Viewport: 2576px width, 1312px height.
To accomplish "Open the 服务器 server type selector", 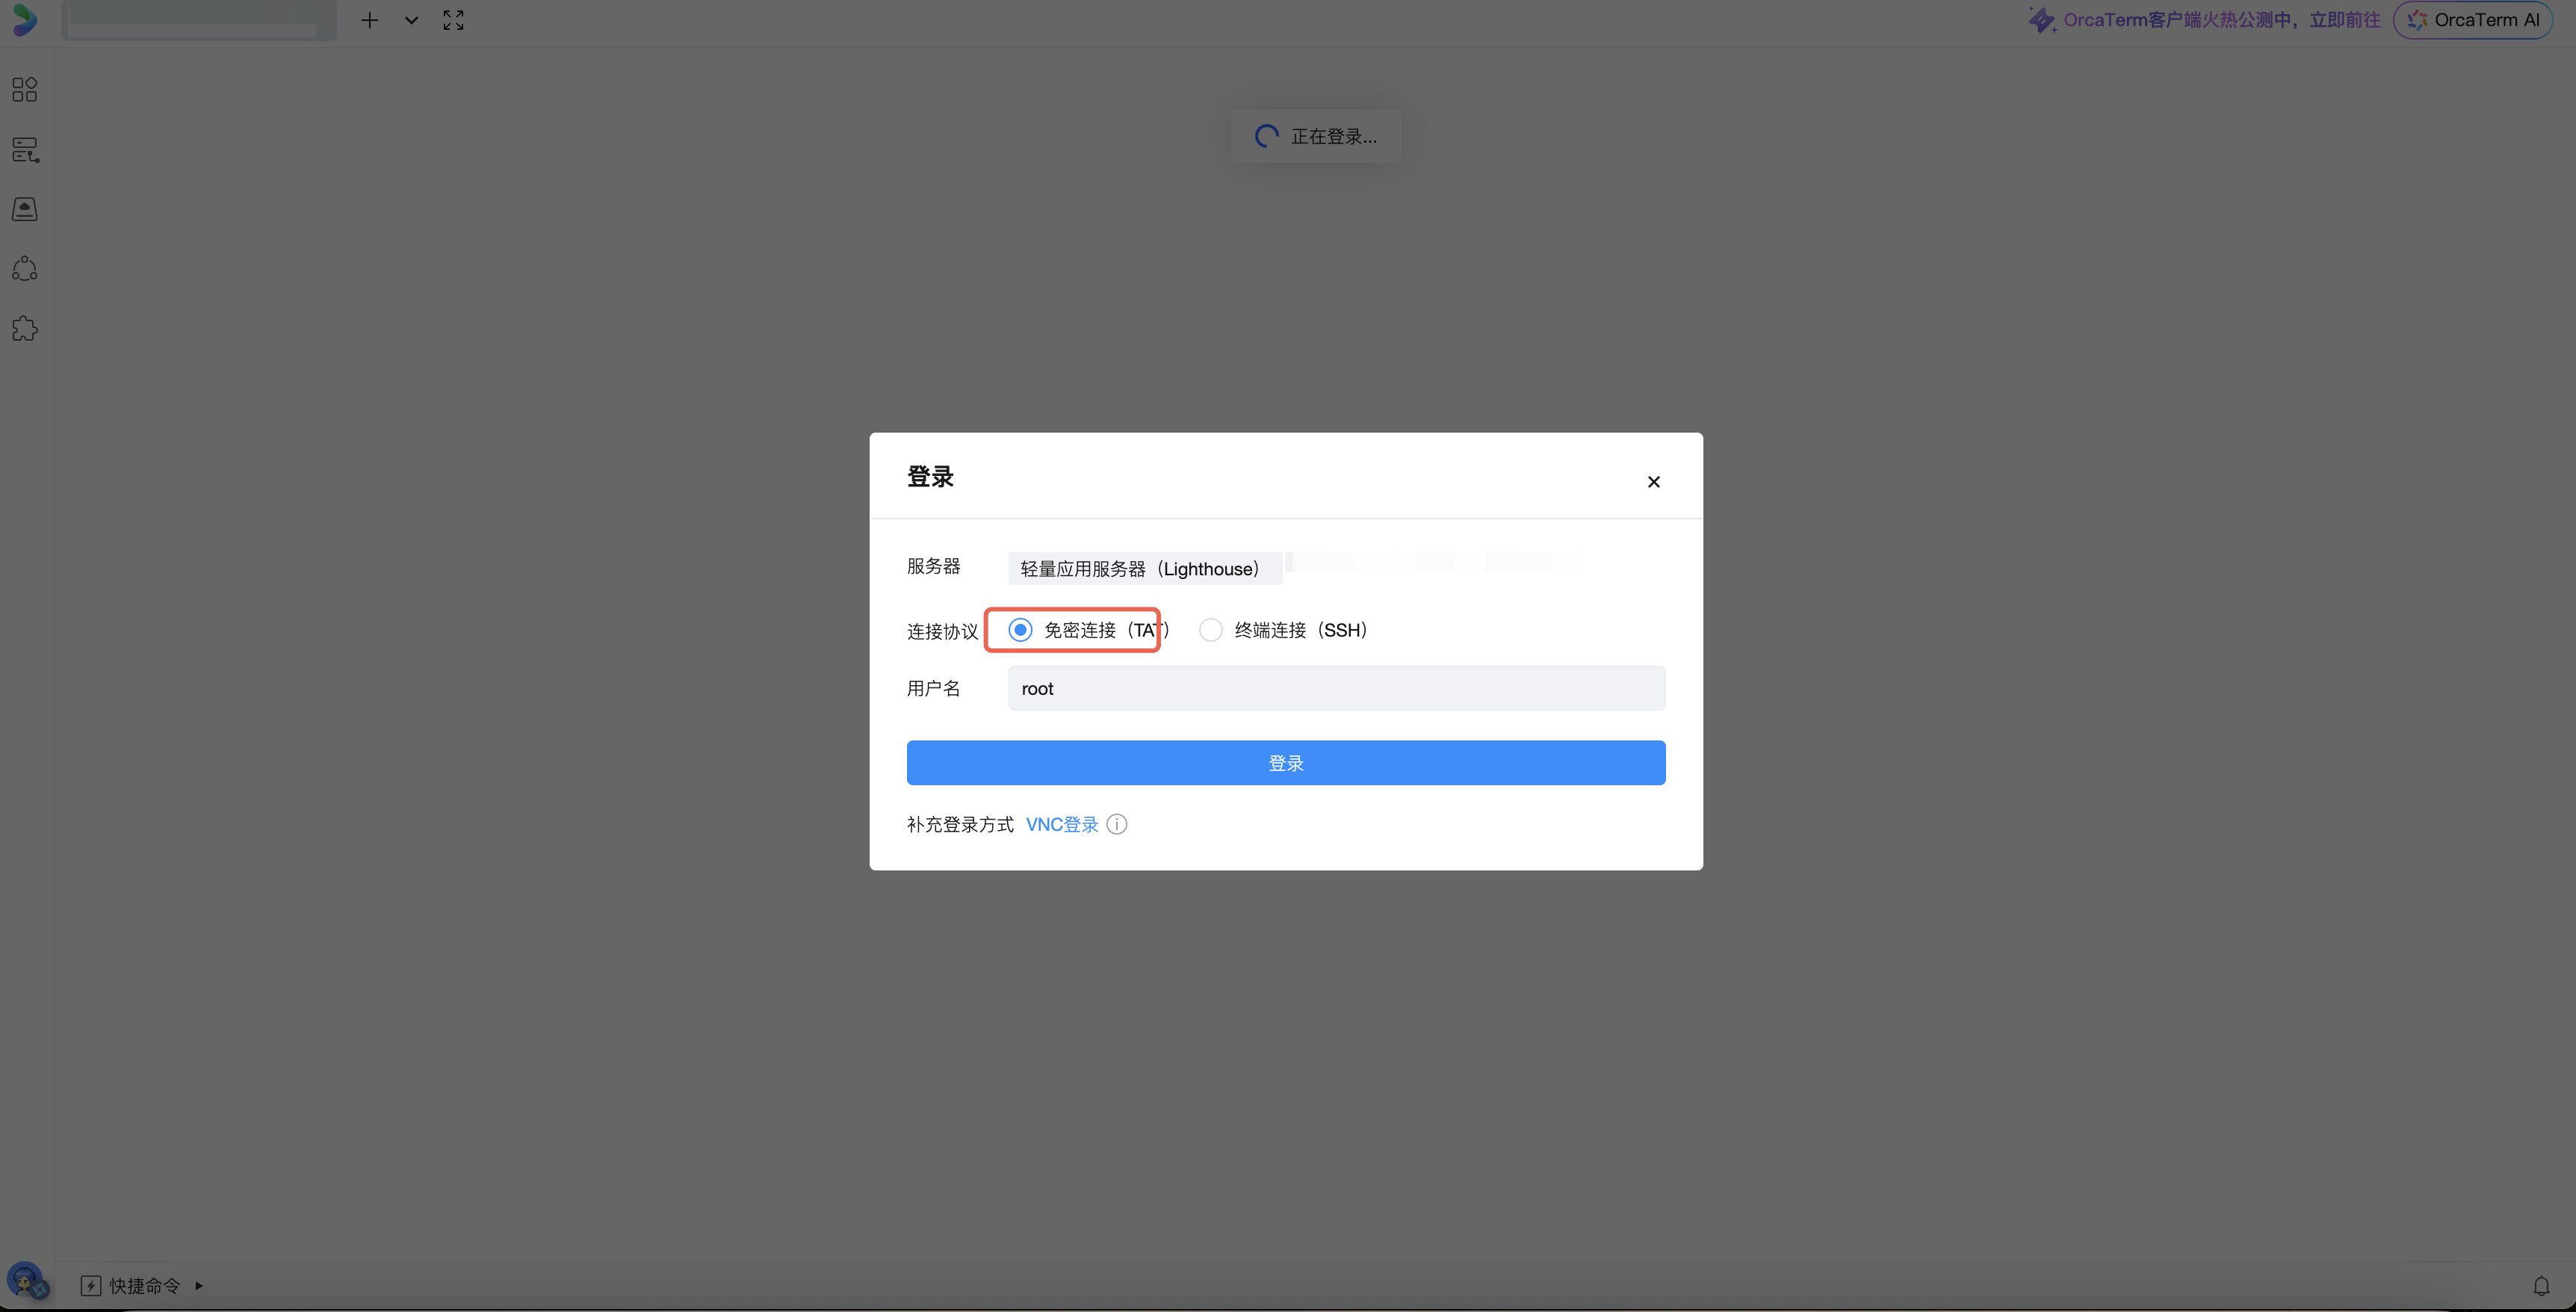I will [1144, 568].
